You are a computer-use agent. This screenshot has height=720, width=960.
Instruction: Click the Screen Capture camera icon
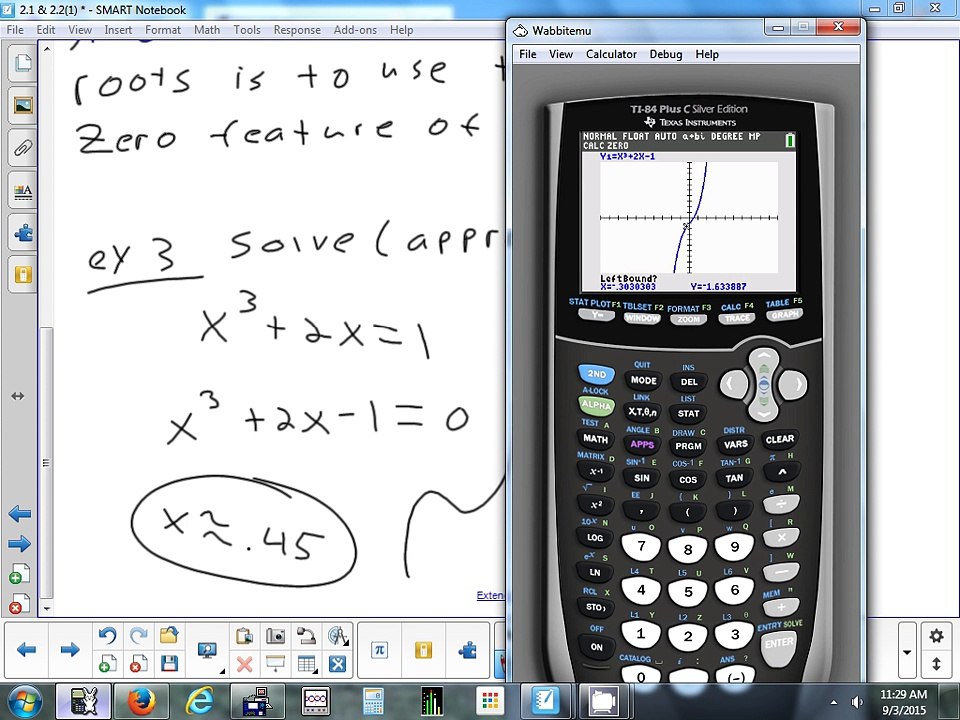[x=276, y=636]
